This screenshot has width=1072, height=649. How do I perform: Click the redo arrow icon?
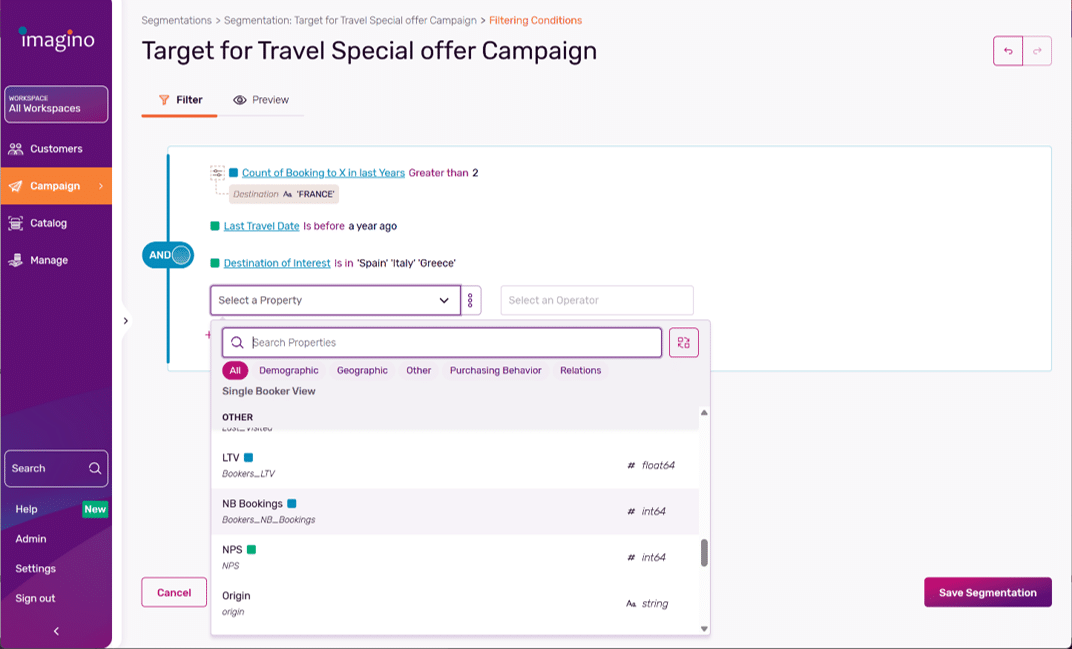pyautogui.click(x=1037, y=51)
